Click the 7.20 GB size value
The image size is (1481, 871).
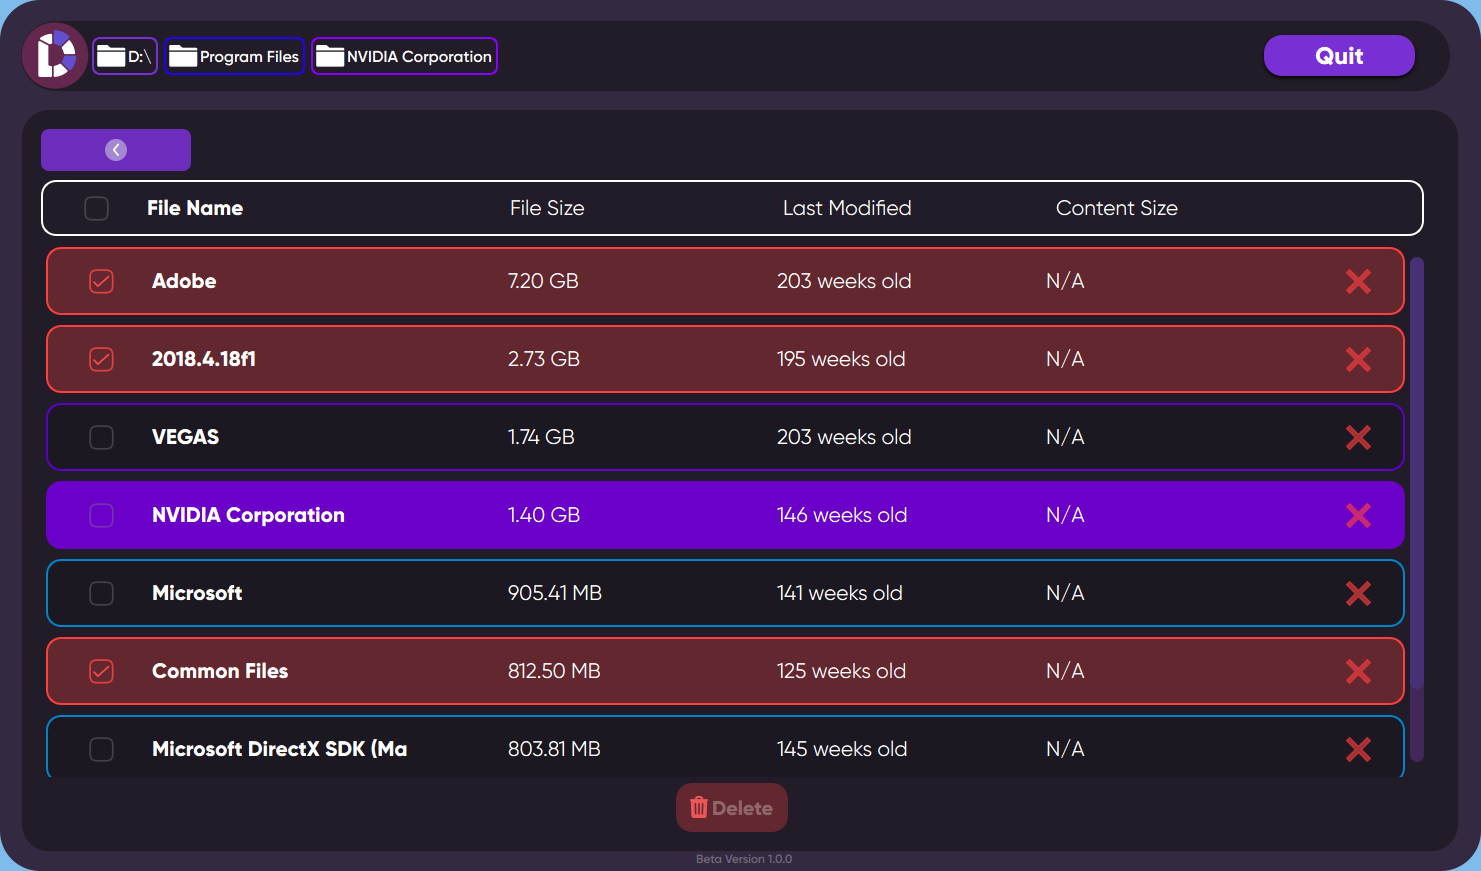tap(543, 281)
